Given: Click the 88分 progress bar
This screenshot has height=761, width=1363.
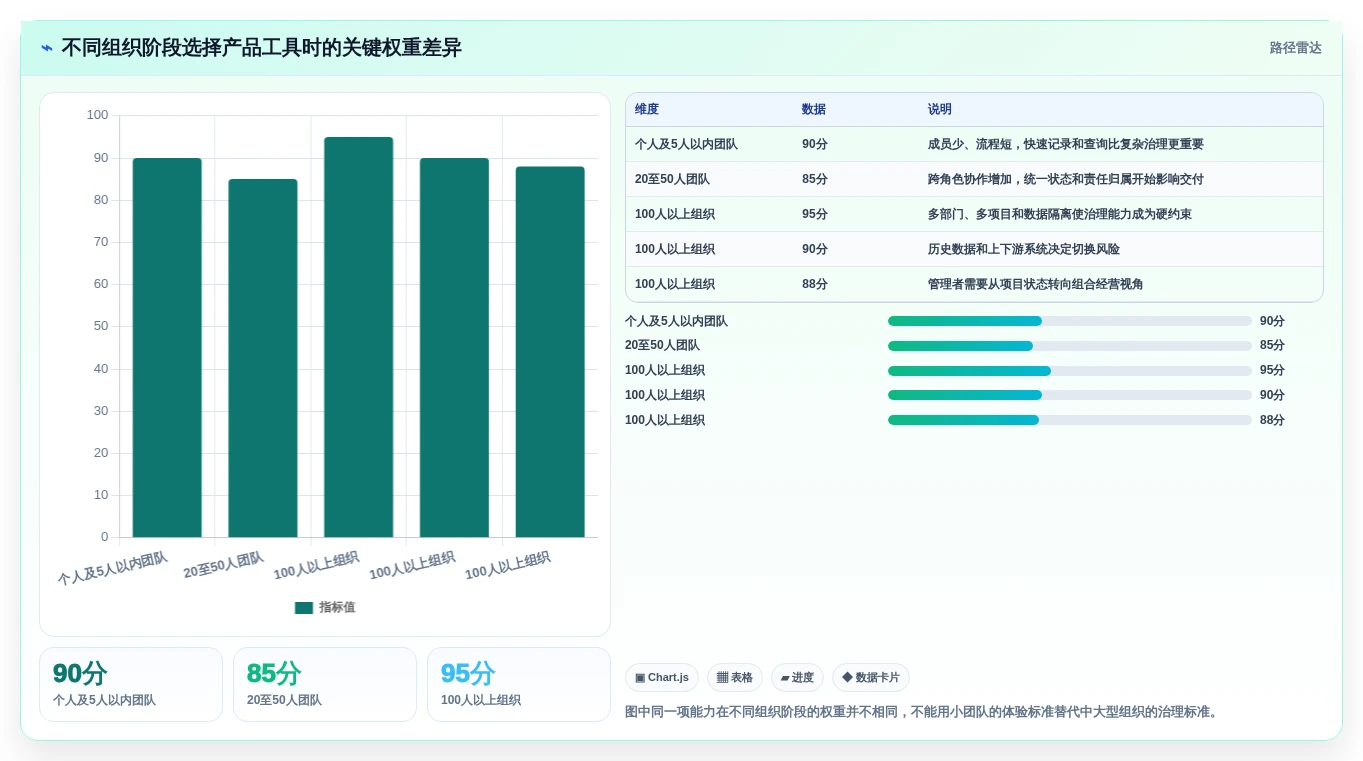Looking at the screenshot, I should coord(1070,420).
